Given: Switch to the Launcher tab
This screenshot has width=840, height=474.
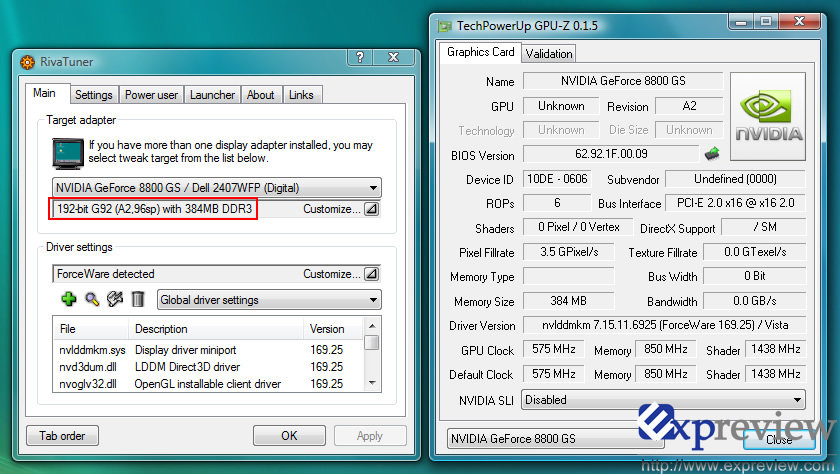Looking at the screenshot, I should pos(212,95).
